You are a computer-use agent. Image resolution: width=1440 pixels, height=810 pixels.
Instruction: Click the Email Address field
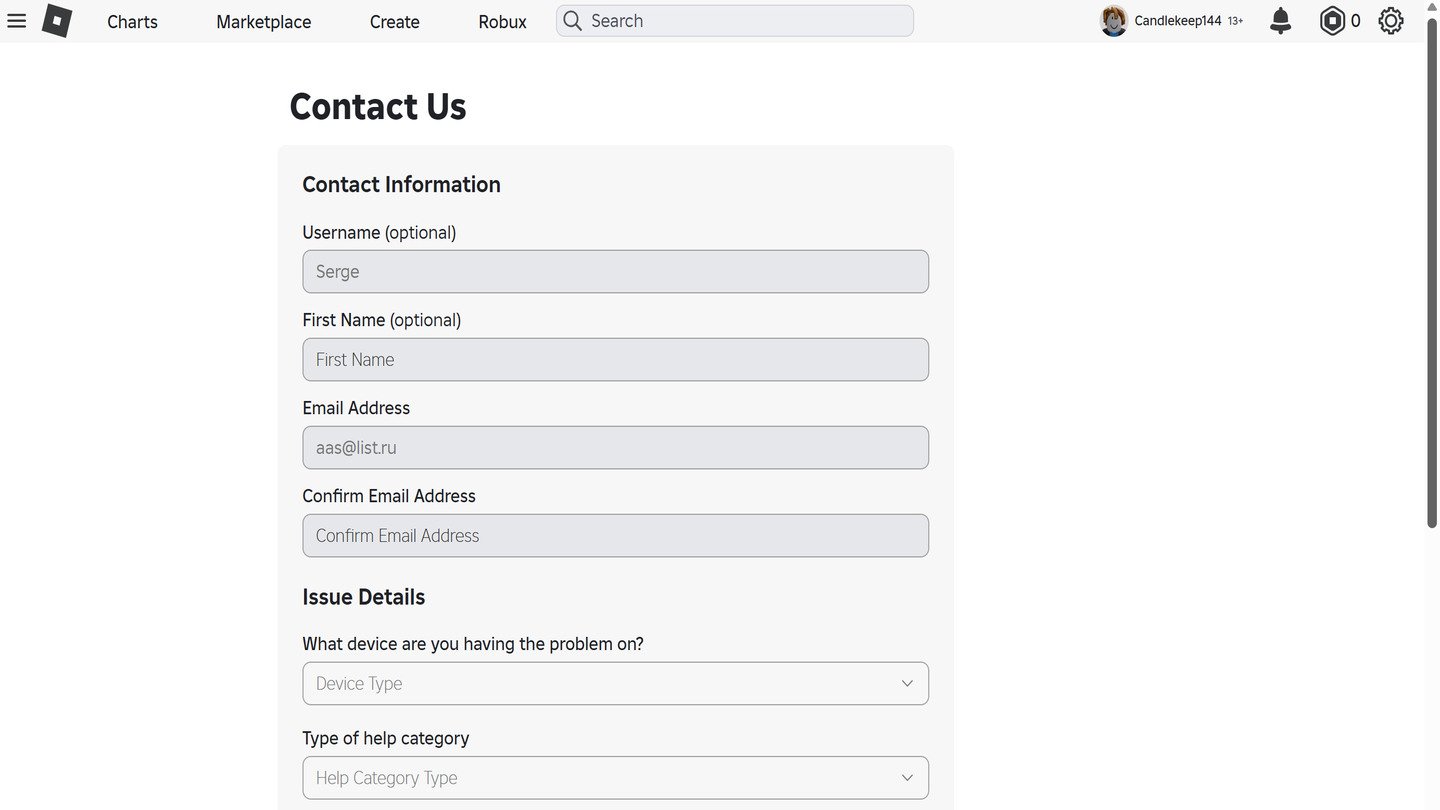pyautogui.click(x=616, y=448)
